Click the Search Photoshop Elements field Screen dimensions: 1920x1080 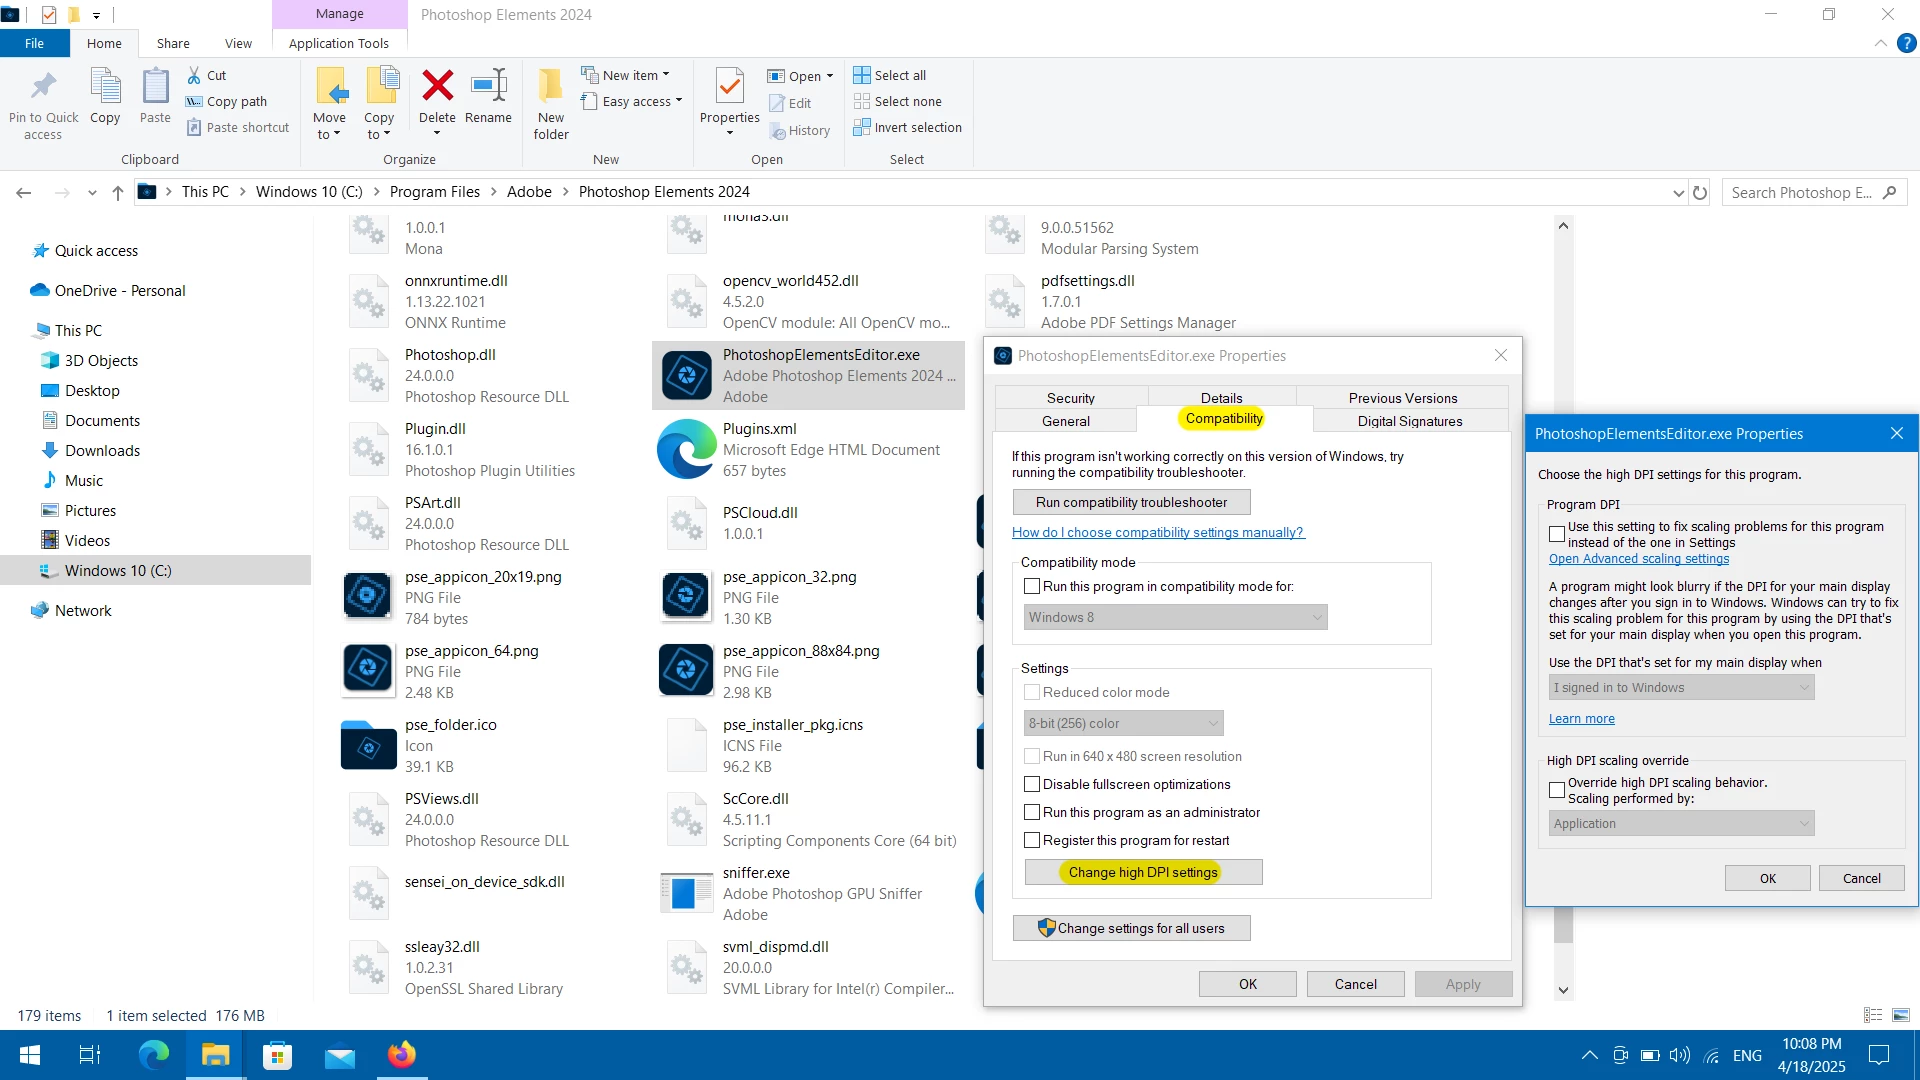[1800, 192]
